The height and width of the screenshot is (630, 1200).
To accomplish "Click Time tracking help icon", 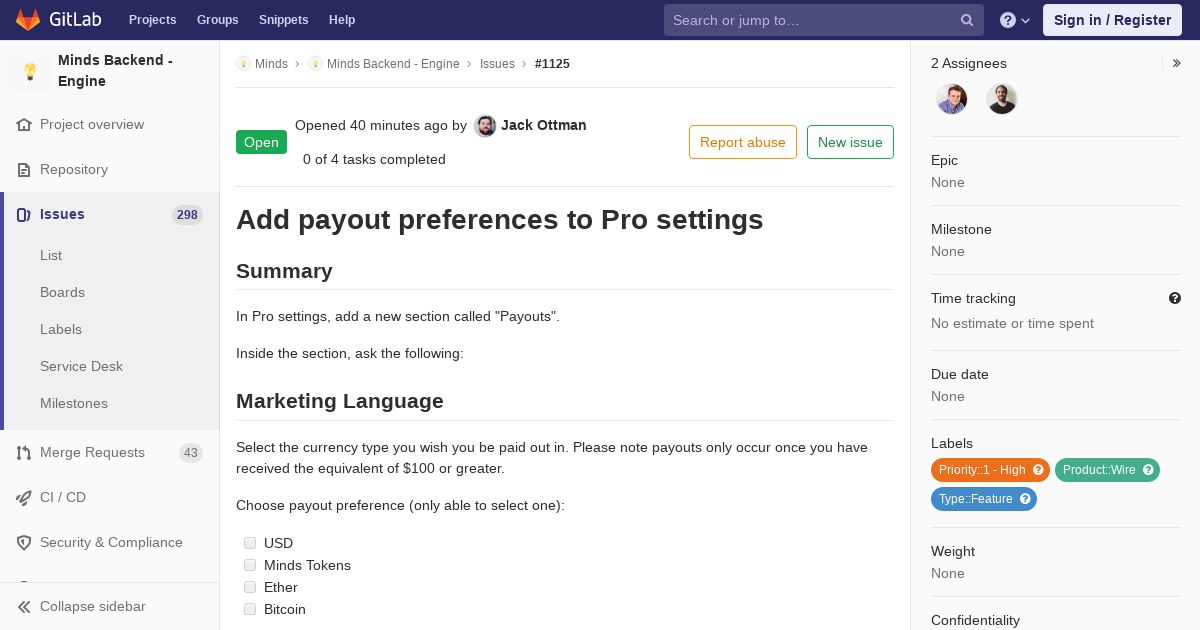I will [x=1175, y=298].
